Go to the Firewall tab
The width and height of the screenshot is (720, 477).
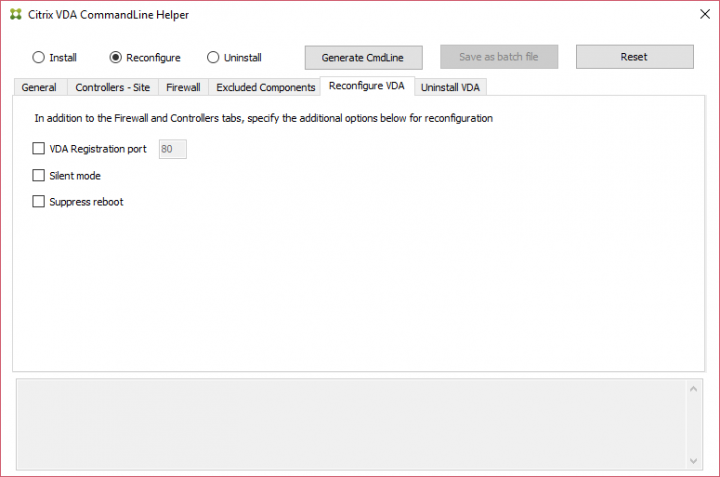(183, 87)
